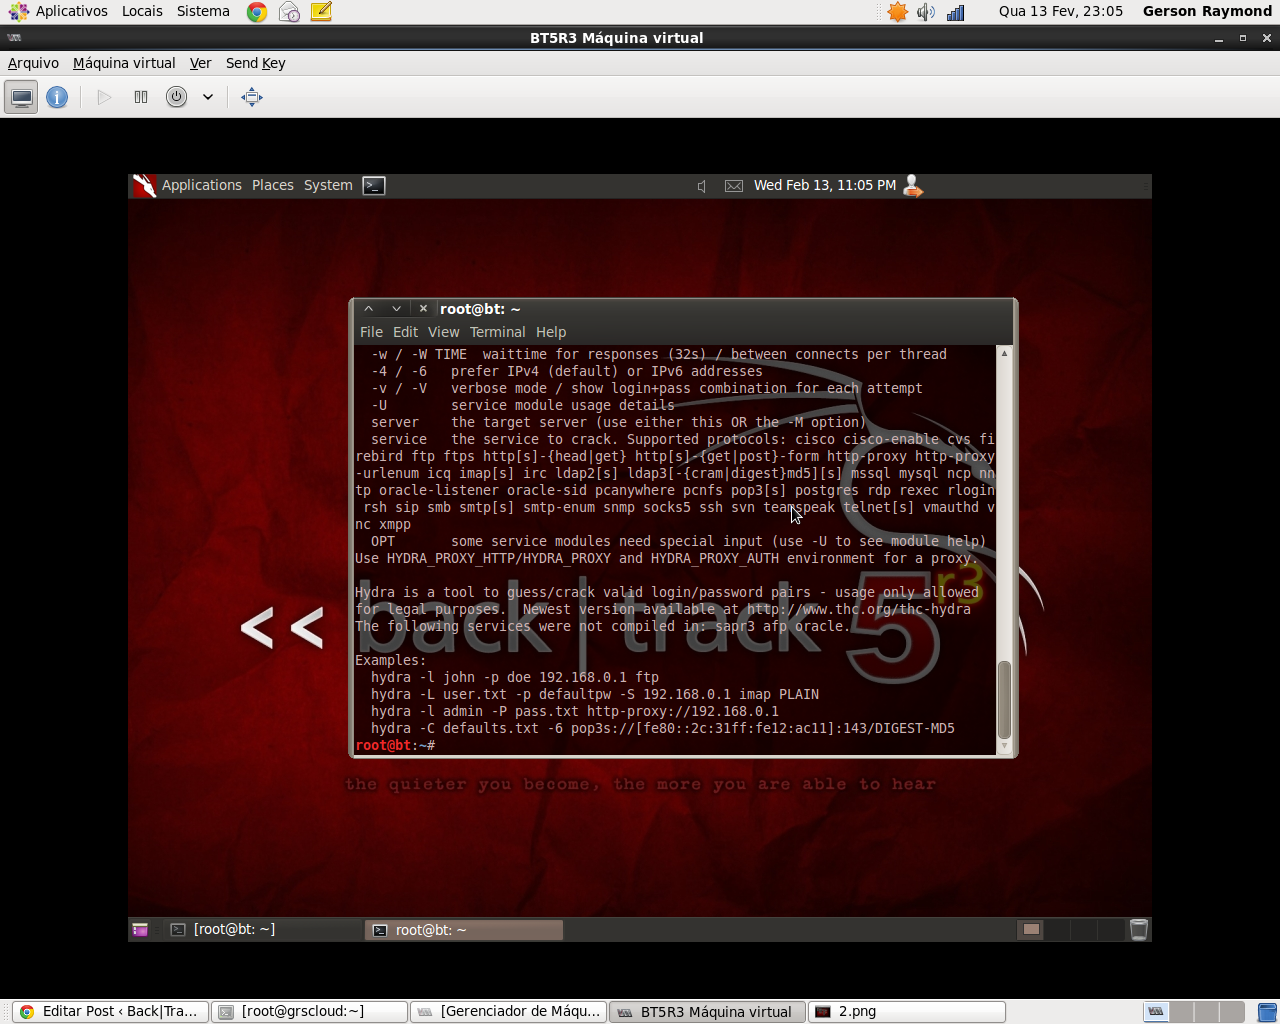Screen dimensions: 1280x1024
Task: Open the terminal Help menu
Action: point(551,332)
